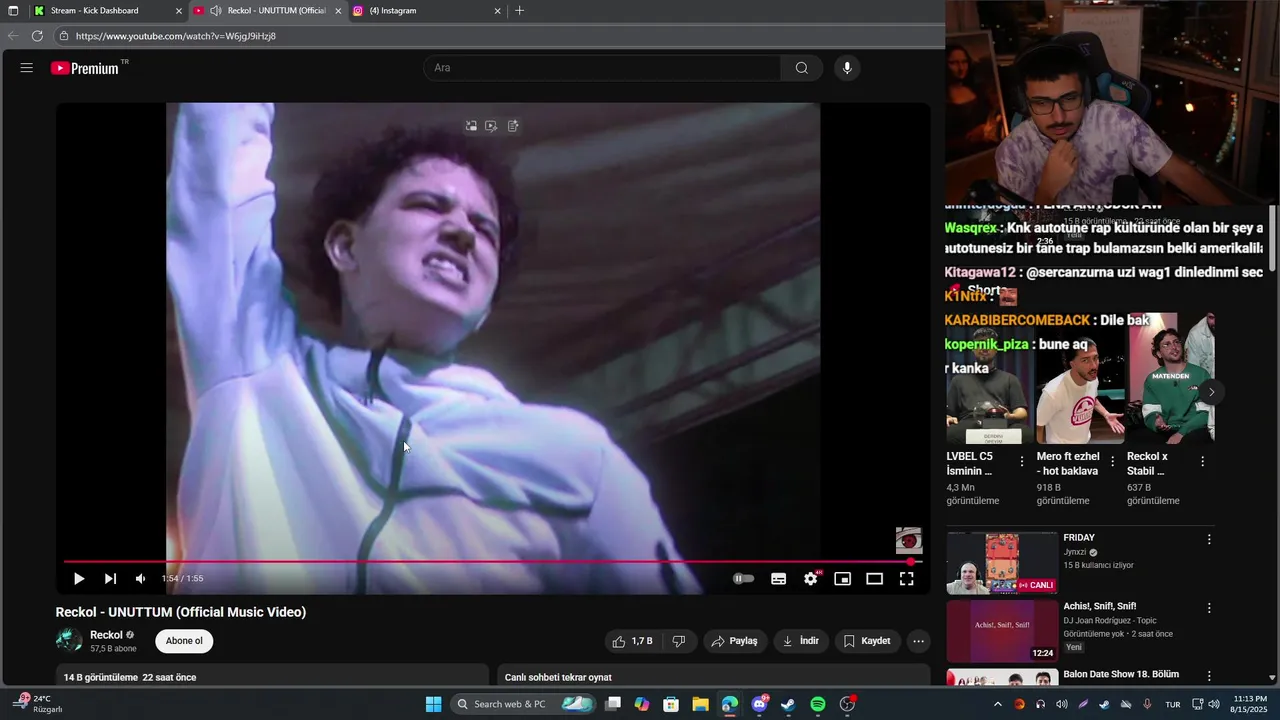Viewport: 1280px width, 720px height.
Task: Show next Shorts with arrow chevron
Action: tap(1211, 392)
